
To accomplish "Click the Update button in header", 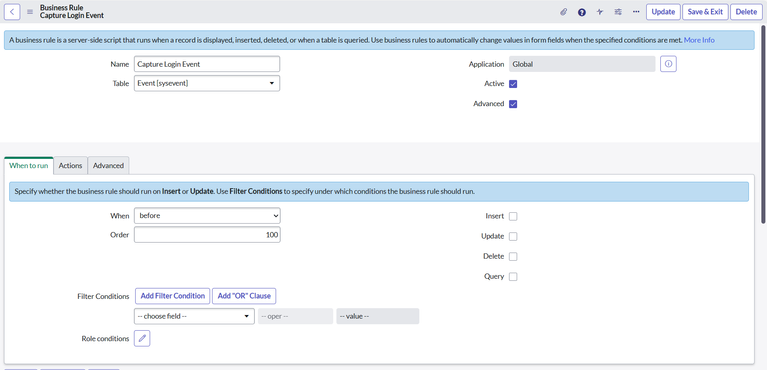I will click(x=663, y=12).
